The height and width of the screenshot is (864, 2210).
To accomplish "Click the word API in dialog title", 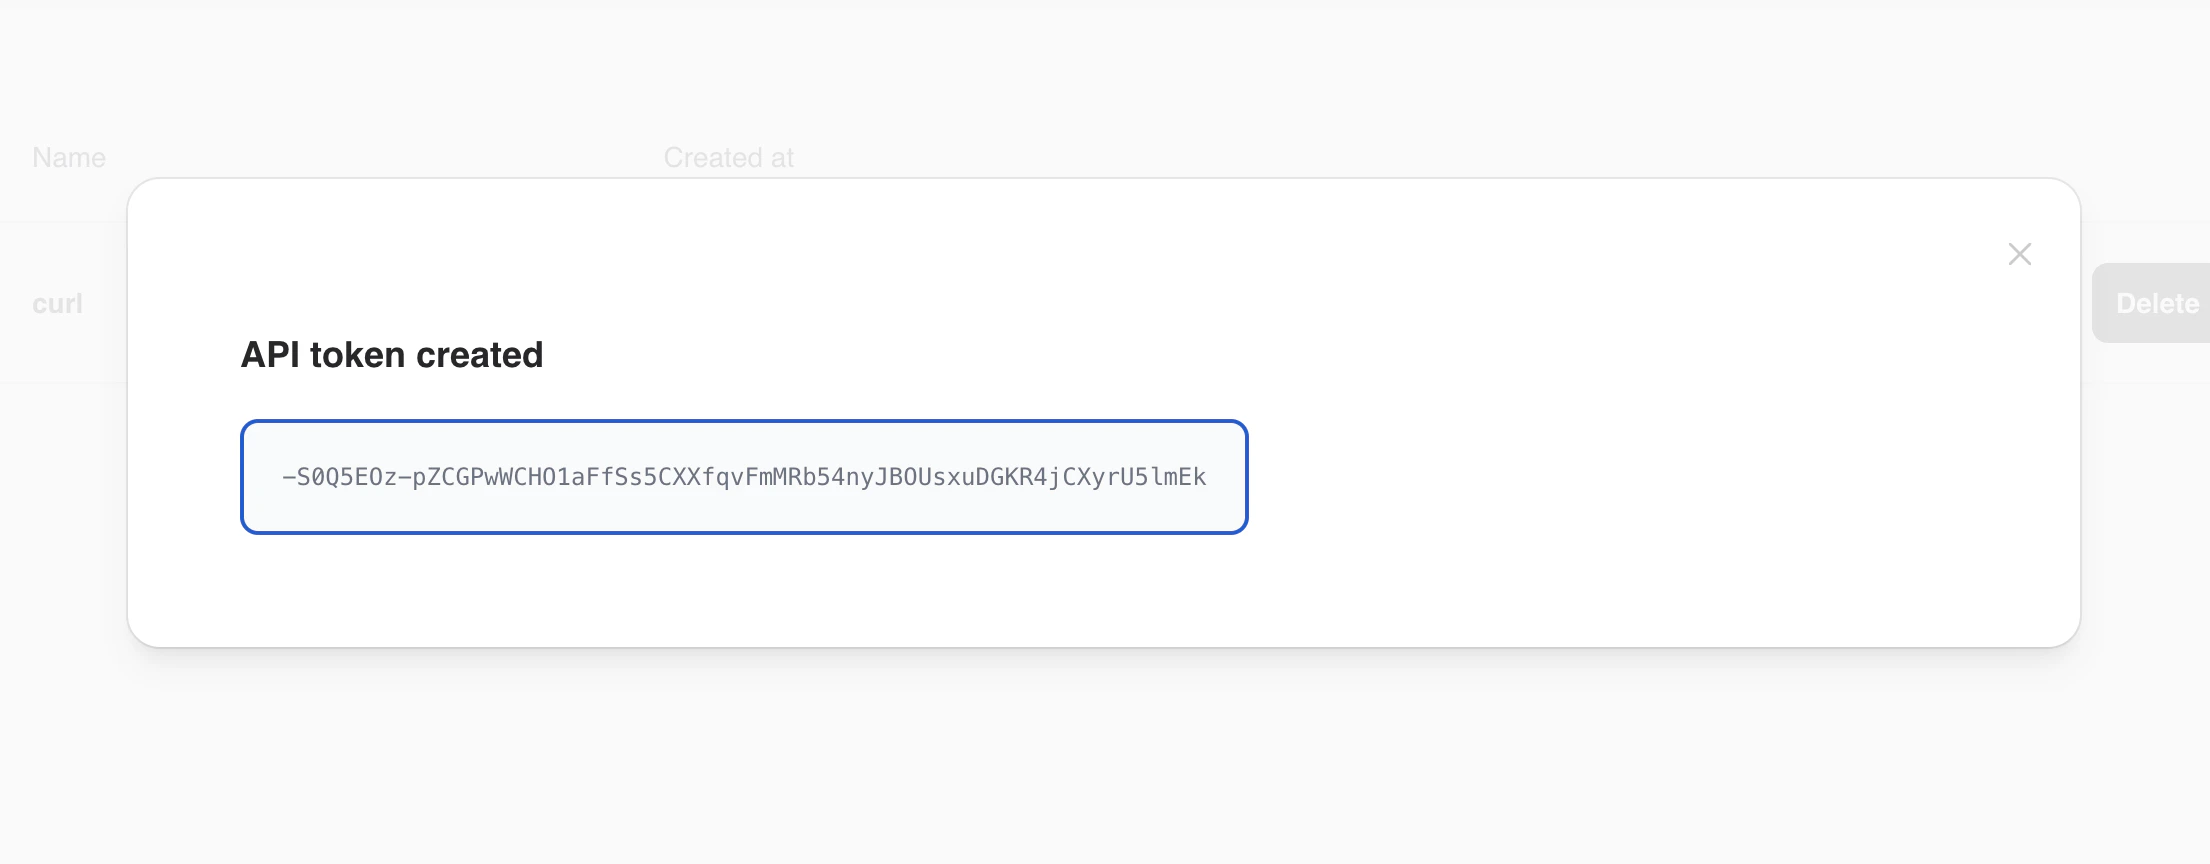I will click(270, 355).
